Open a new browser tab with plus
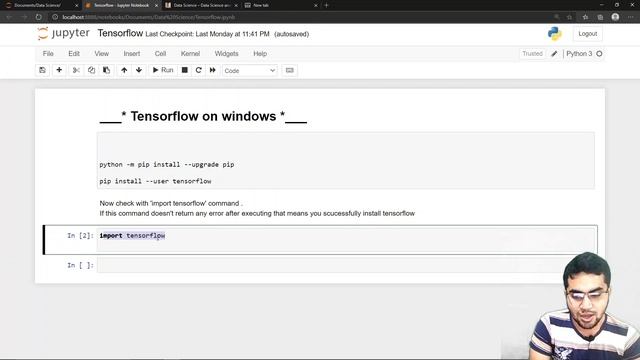The height and width of the screenshot is (360, 640). point(326,5)
